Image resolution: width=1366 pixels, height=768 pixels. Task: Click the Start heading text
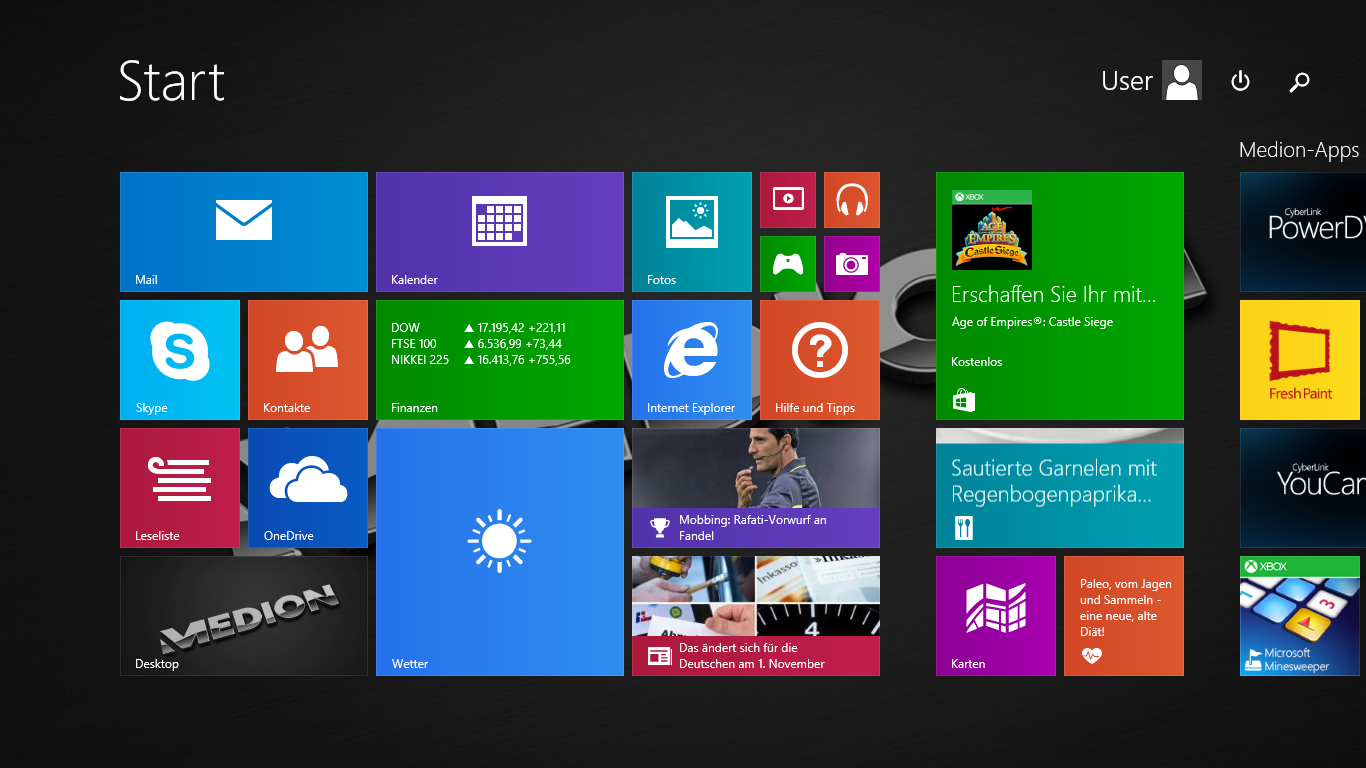[x=172, y=81]
